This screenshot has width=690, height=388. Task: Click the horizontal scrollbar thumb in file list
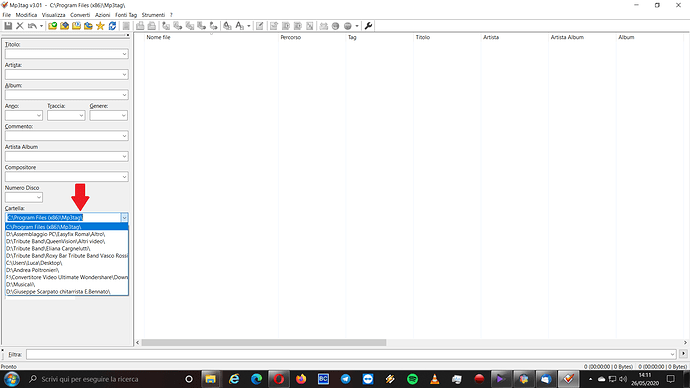264,342
